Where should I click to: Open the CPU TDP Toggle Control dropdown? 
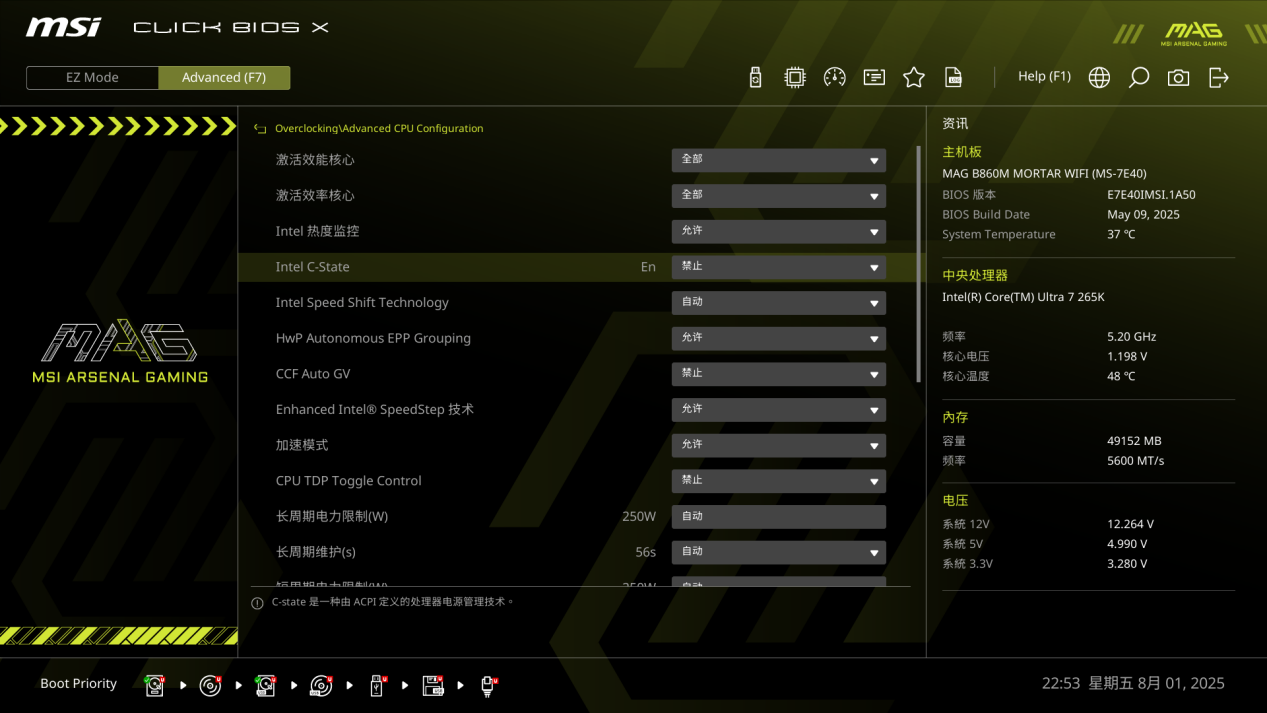point(778,481)
